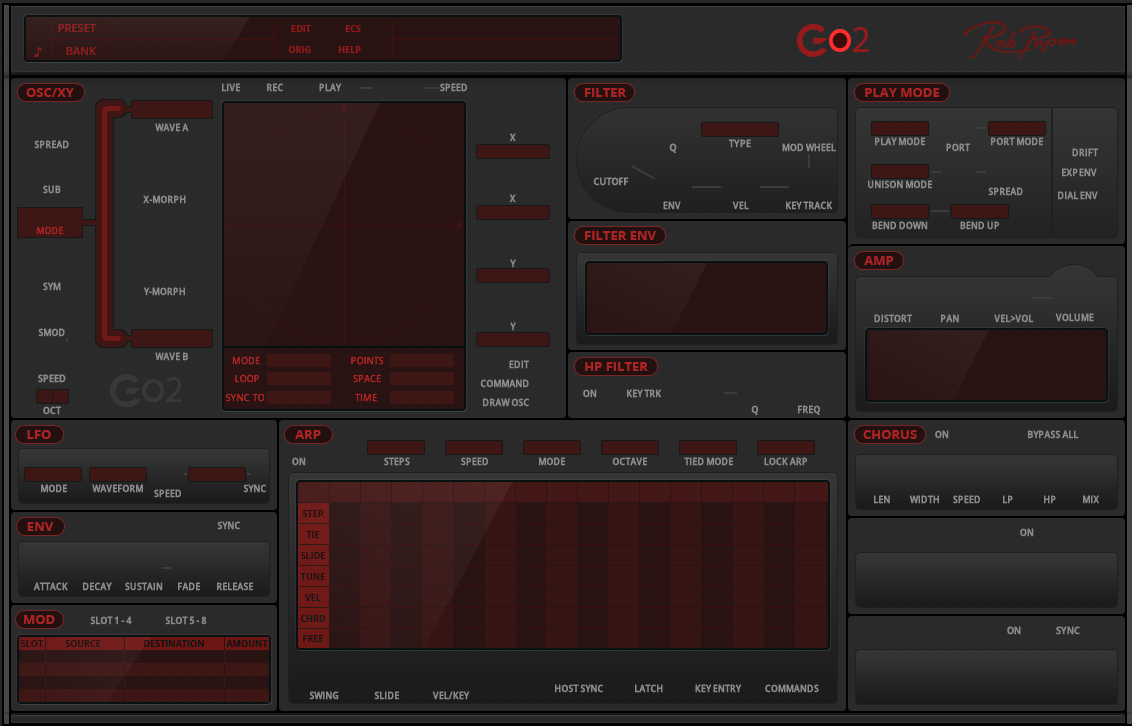Screen dimensions: 1132x726
Task: Open the UNISON MODE selector
Action: [x=900, y=171]
